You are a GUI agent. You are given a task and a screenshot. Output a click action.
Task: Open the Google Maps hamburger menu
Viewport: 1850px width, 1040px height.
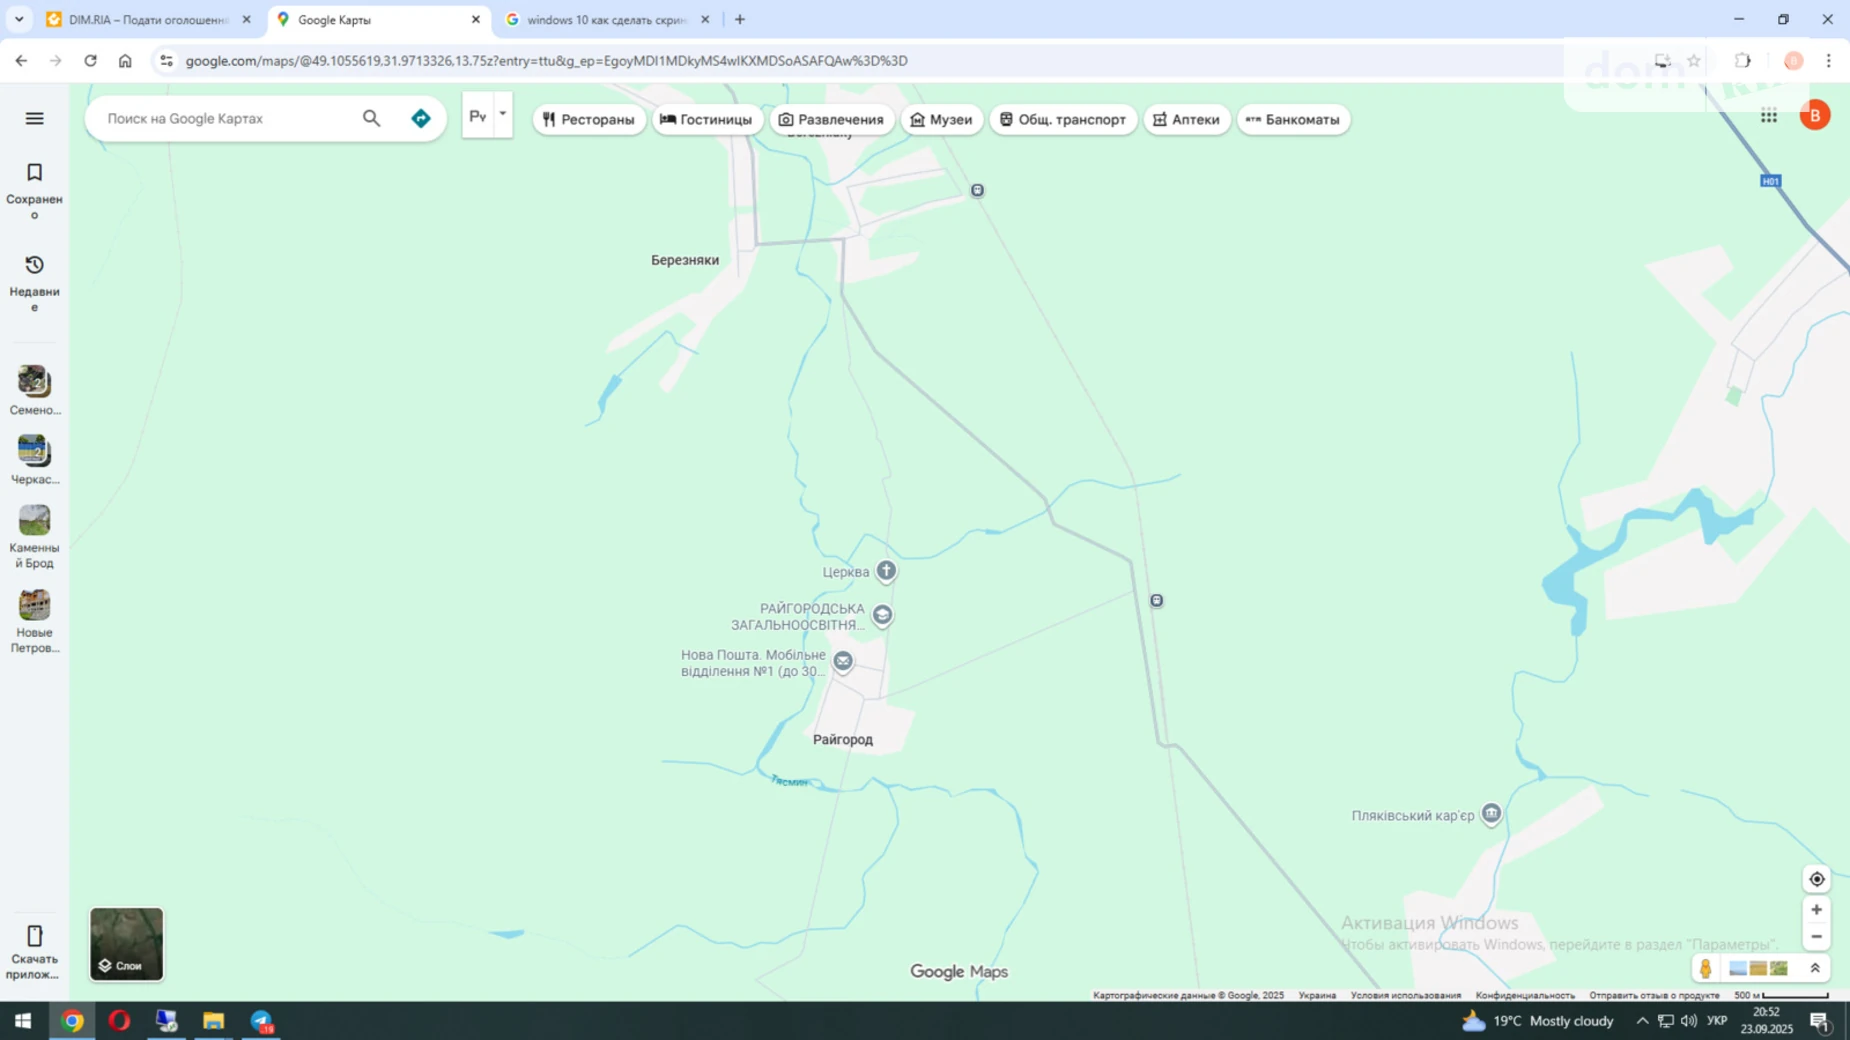[x=34, y=118]
